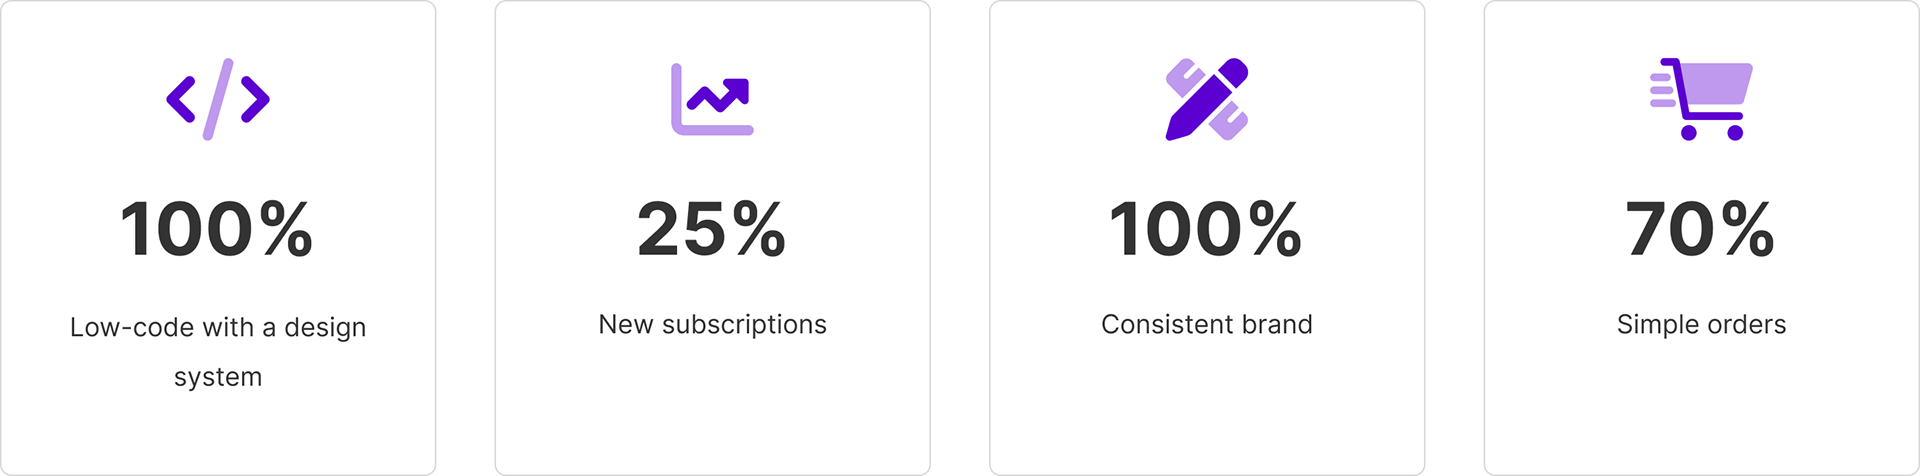Click the 70% statistic number
Screen dimensions: 1920x476
coord(1701,230)
